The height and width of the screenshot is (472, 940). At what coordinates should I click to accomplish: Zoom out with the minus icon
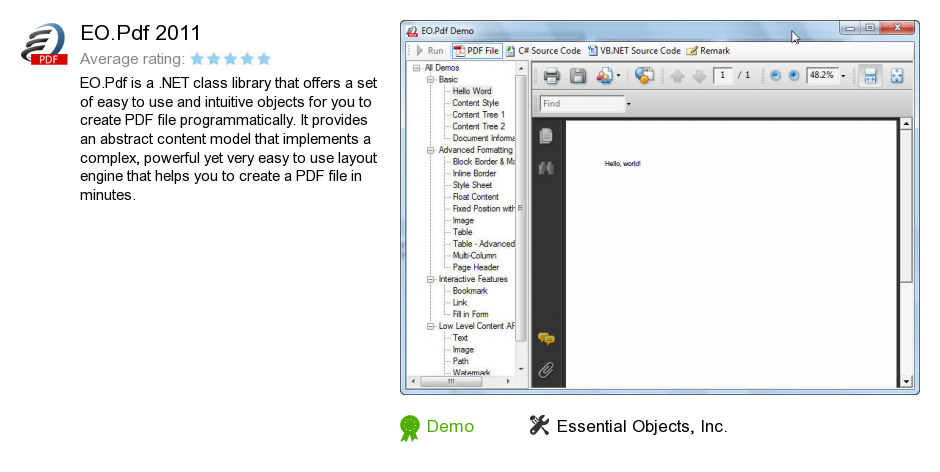[775, 76]
